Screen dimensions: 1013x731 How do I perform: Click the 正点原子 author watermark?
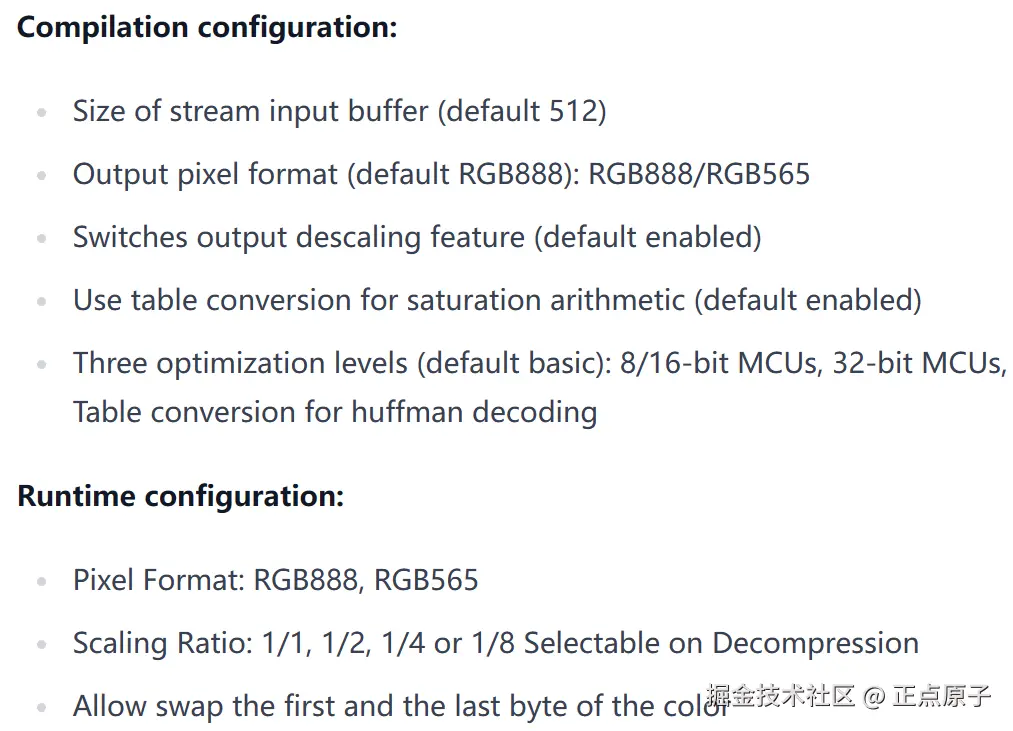(x=941, y=696)
